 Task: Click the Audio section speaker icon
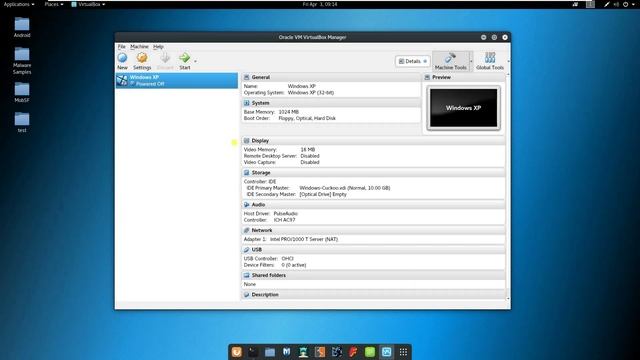247,204
